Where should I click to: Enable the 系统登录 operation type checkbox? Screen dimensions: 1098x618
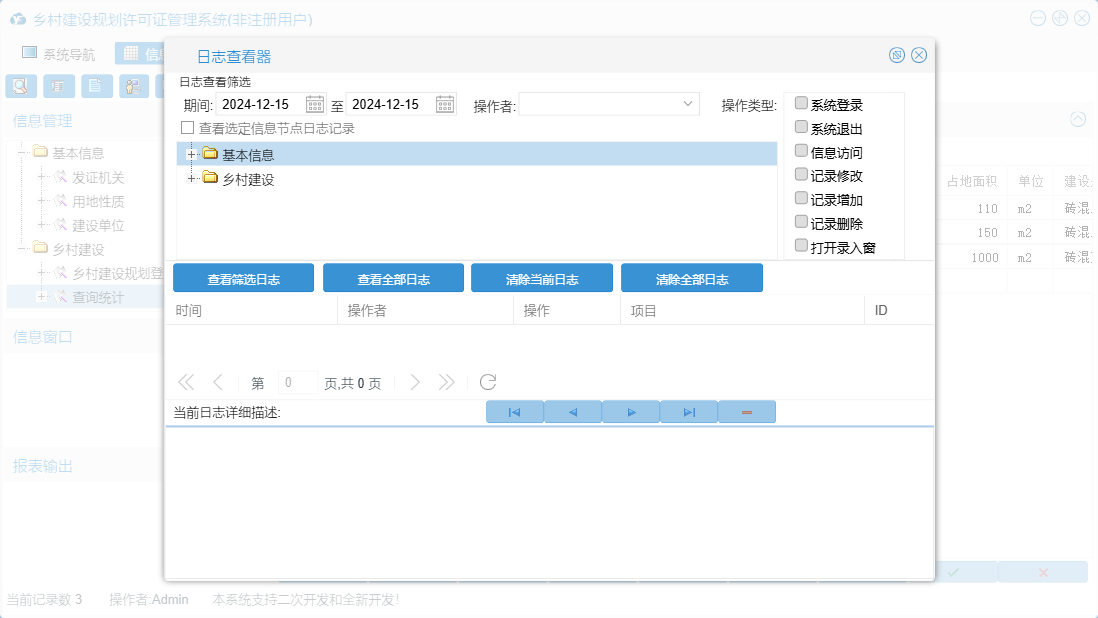point(801,103)
